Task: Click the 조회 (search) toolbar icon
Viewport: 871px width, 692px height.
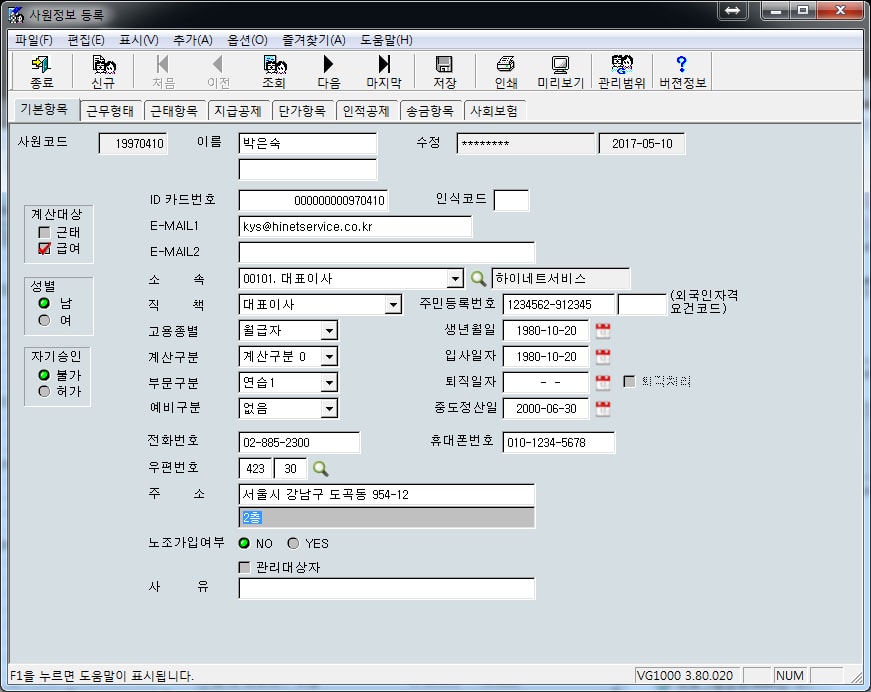Action: [274, 72]
